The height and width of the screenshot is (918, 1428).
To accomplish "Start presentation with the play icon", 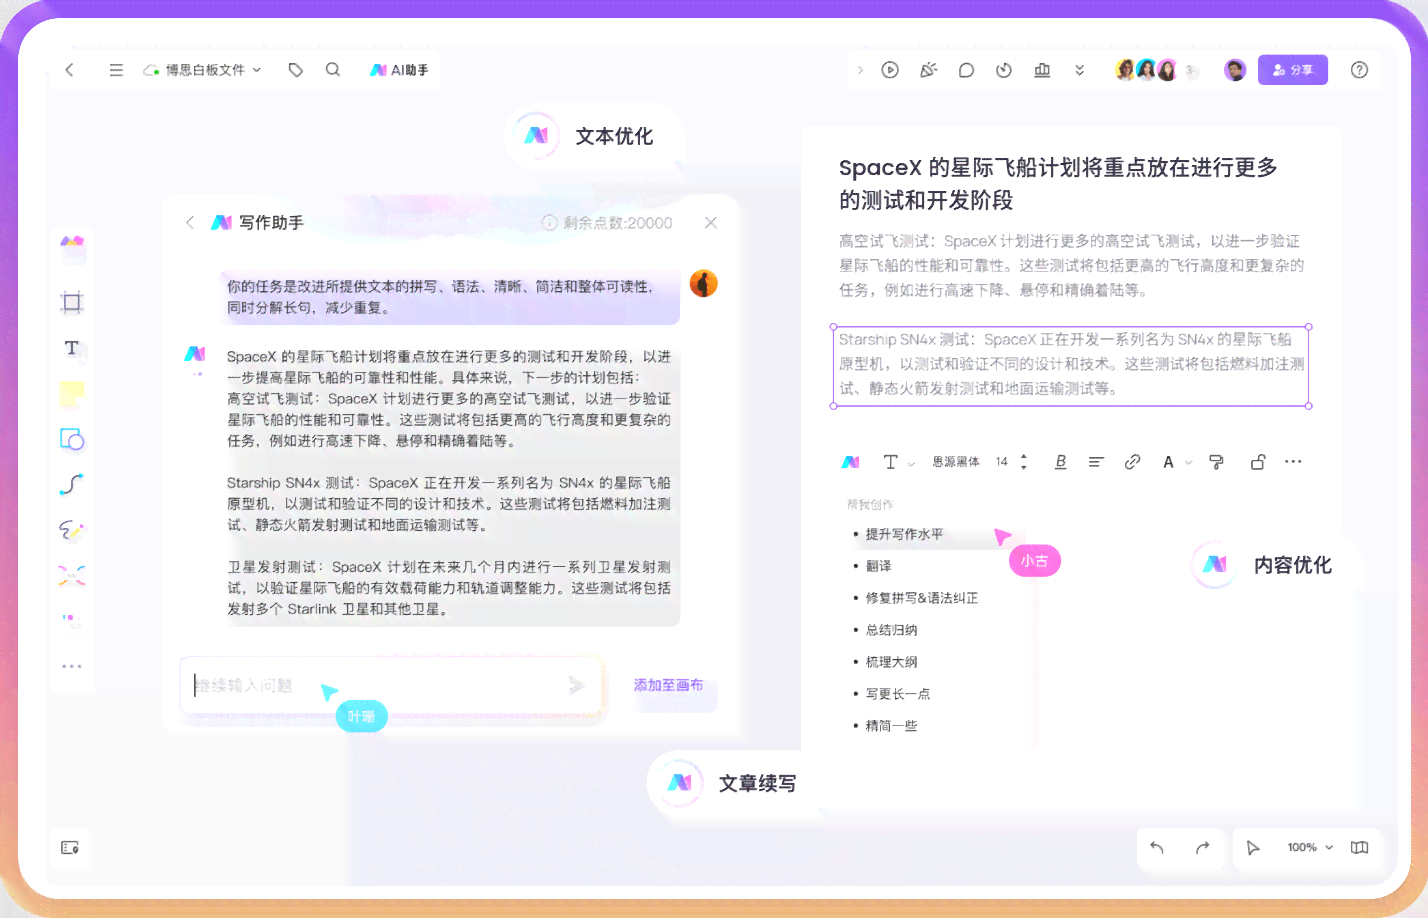I will tap(890, 70).
